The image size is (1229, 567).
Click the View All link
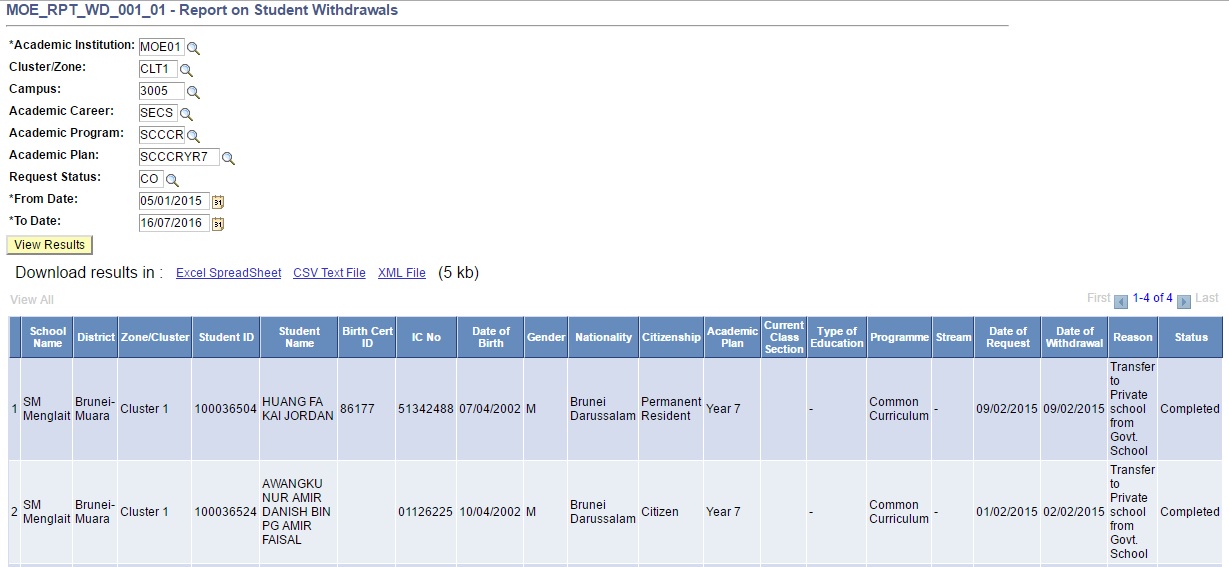[x=32, y=300]
